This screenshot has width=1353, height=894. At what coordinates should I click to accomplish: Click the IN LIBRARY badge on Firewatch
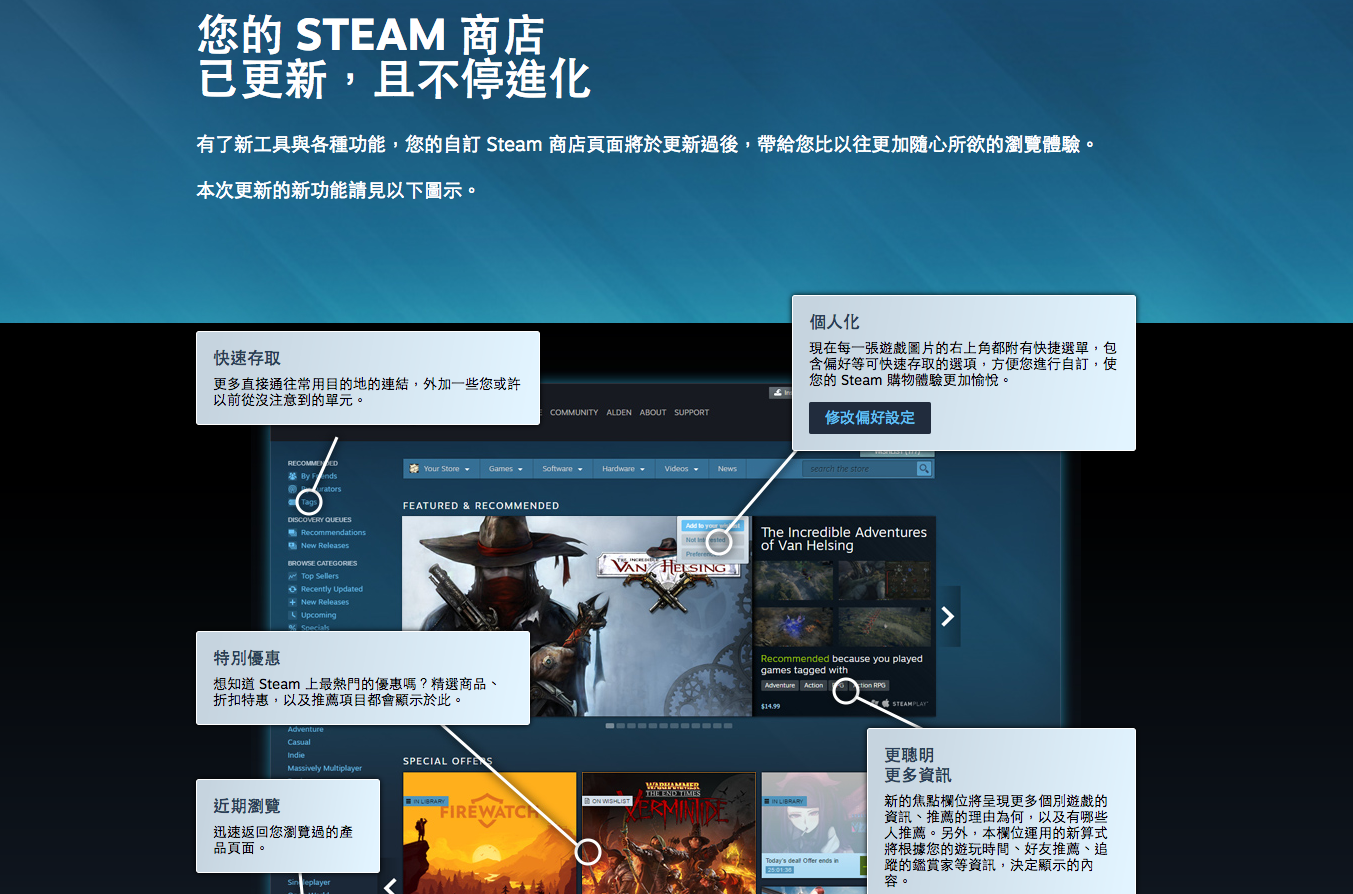pos(424,801)
